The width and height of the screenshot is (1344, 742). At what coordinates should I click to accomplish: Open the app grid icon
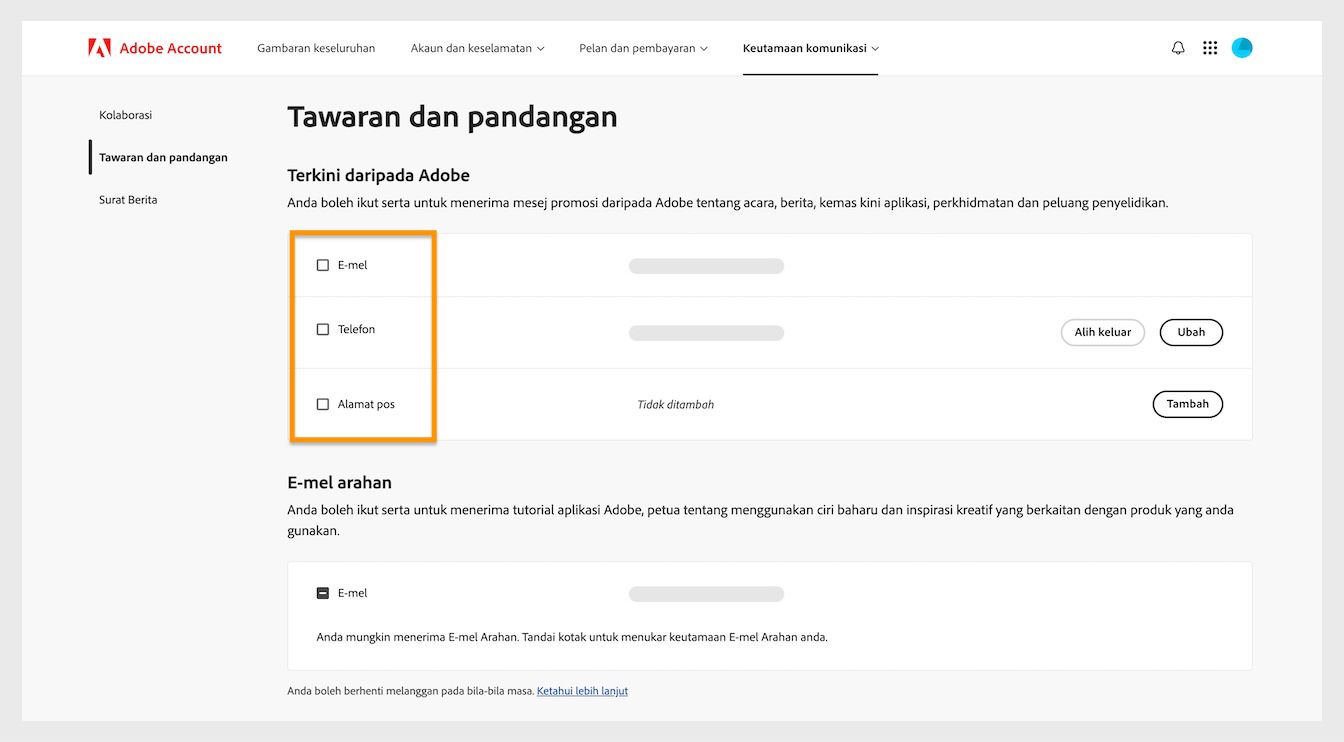[x=1210, y=47]
